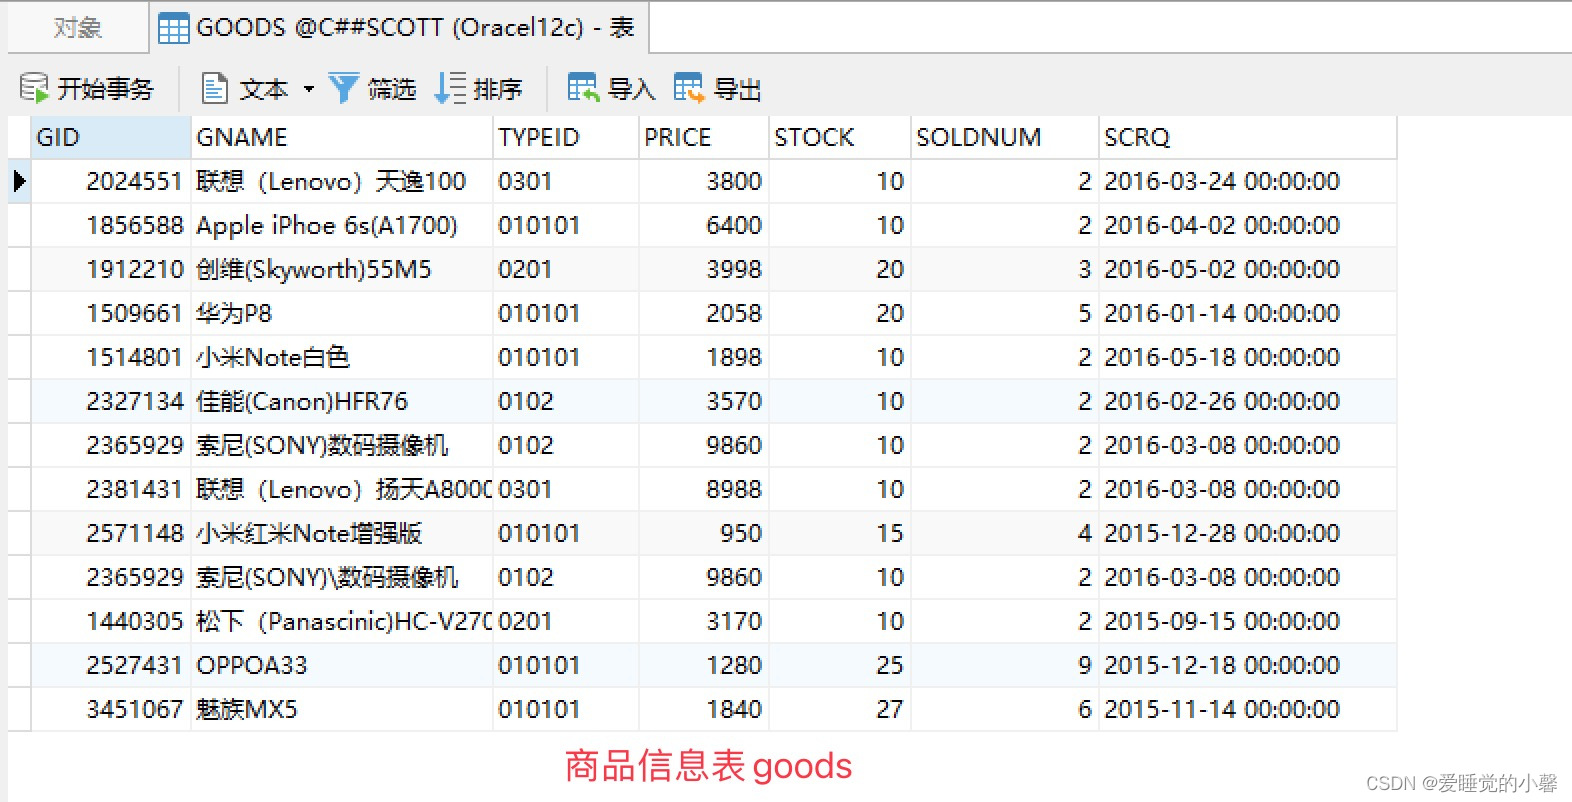Viewport: 1572px width, 802px height.
Task: Select TYPEID cell 0301 for 天逸100 row
Action: click(x=566, y=181)
